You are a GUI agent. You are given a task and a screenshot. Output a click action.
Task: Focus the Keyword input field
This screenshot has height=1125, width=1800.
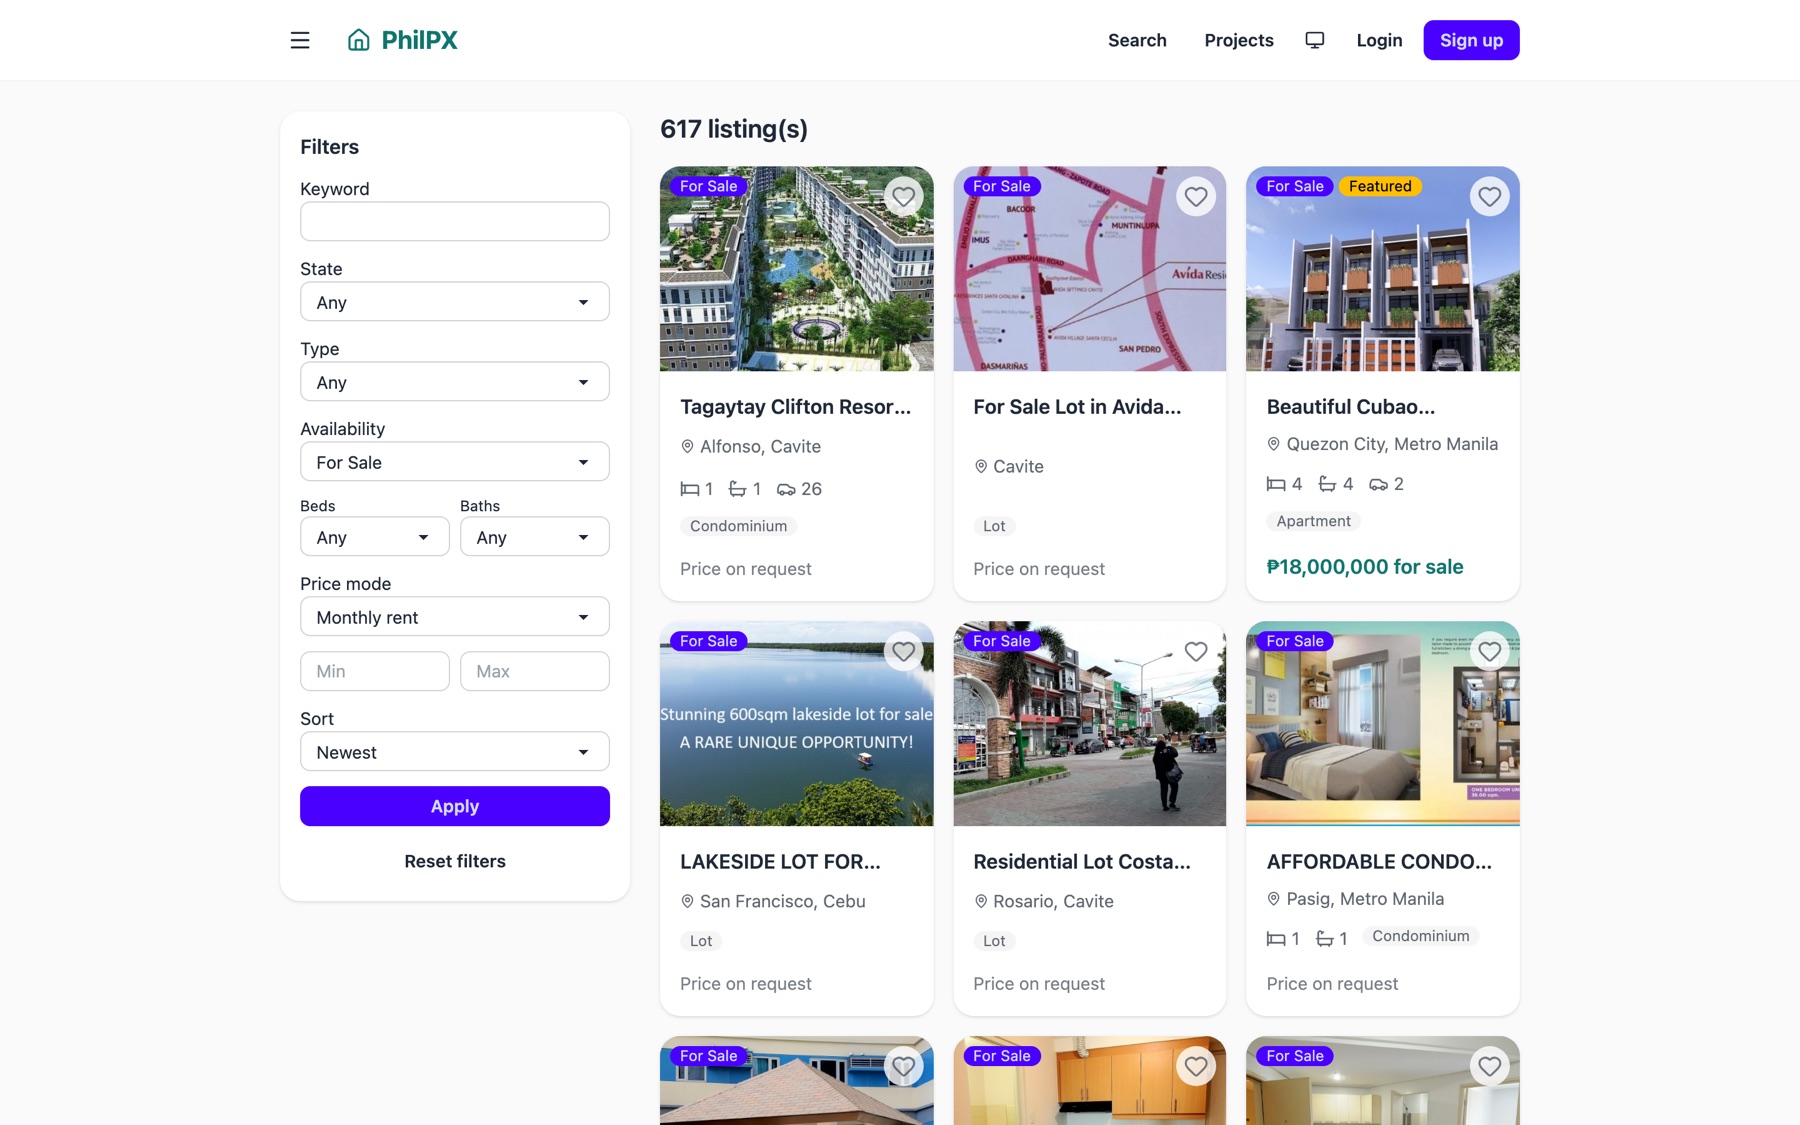(x=455, y=221)
